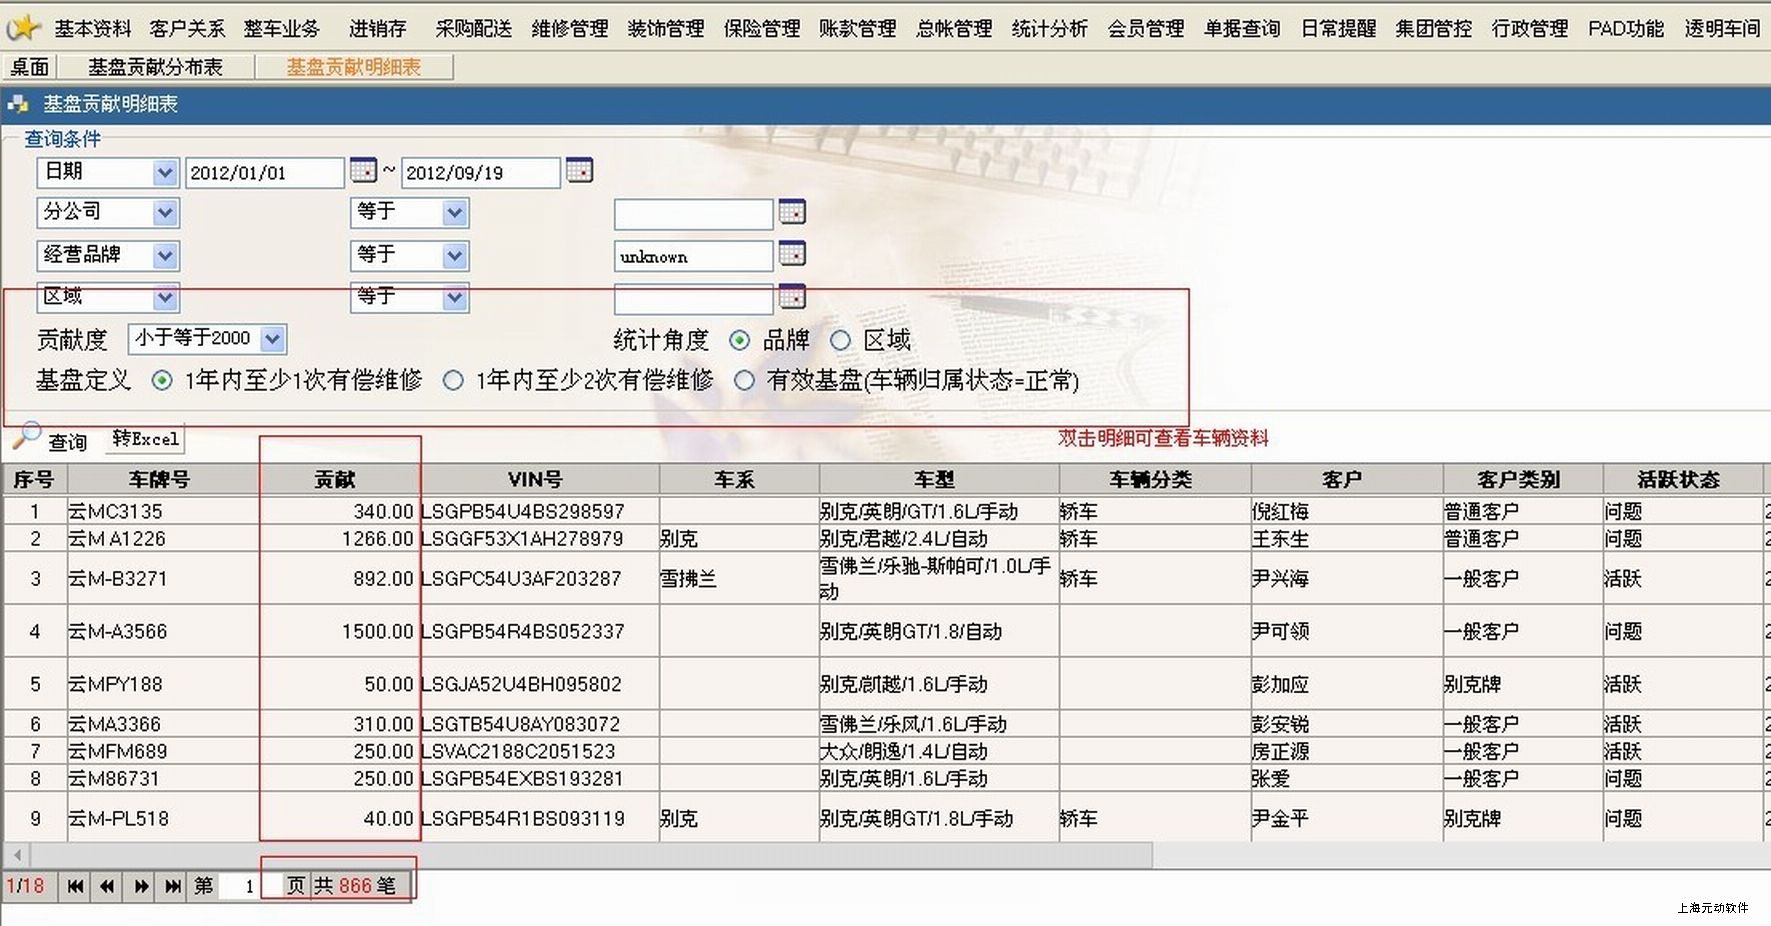The image size is (1771, 926).
Task: Select the 区域 statistics angle radio
Action: (x=841, y=341)
